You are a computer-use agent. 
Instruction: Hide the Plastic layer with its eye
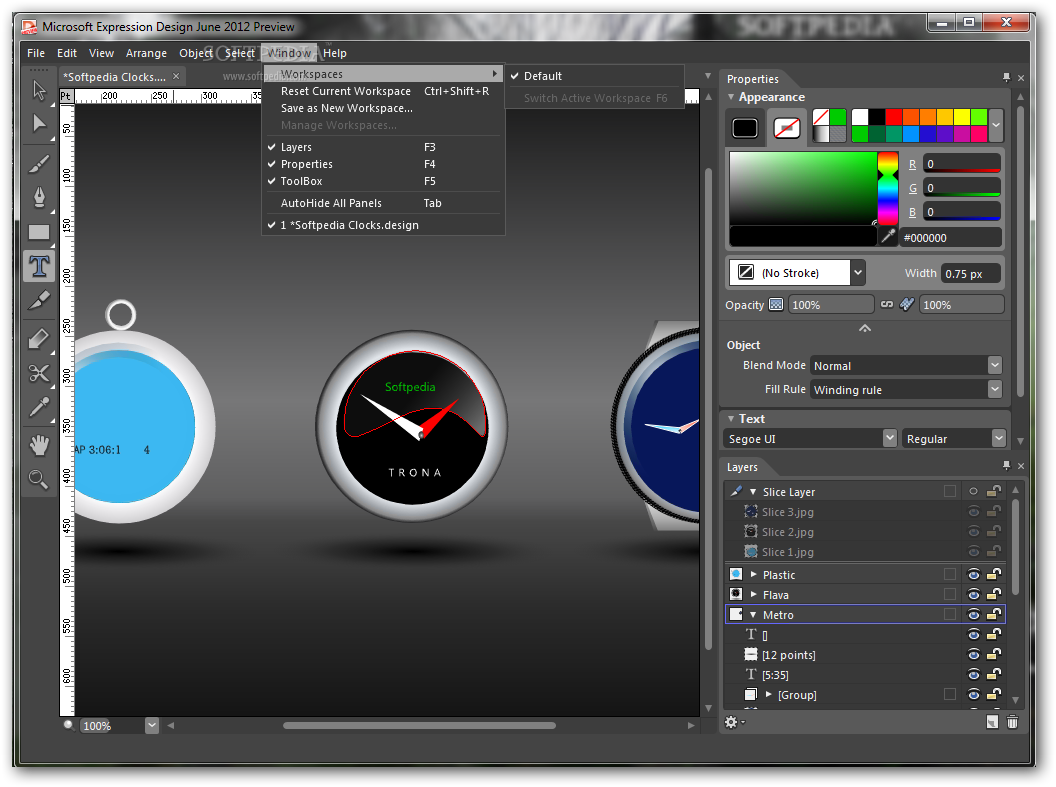point(974,574)
